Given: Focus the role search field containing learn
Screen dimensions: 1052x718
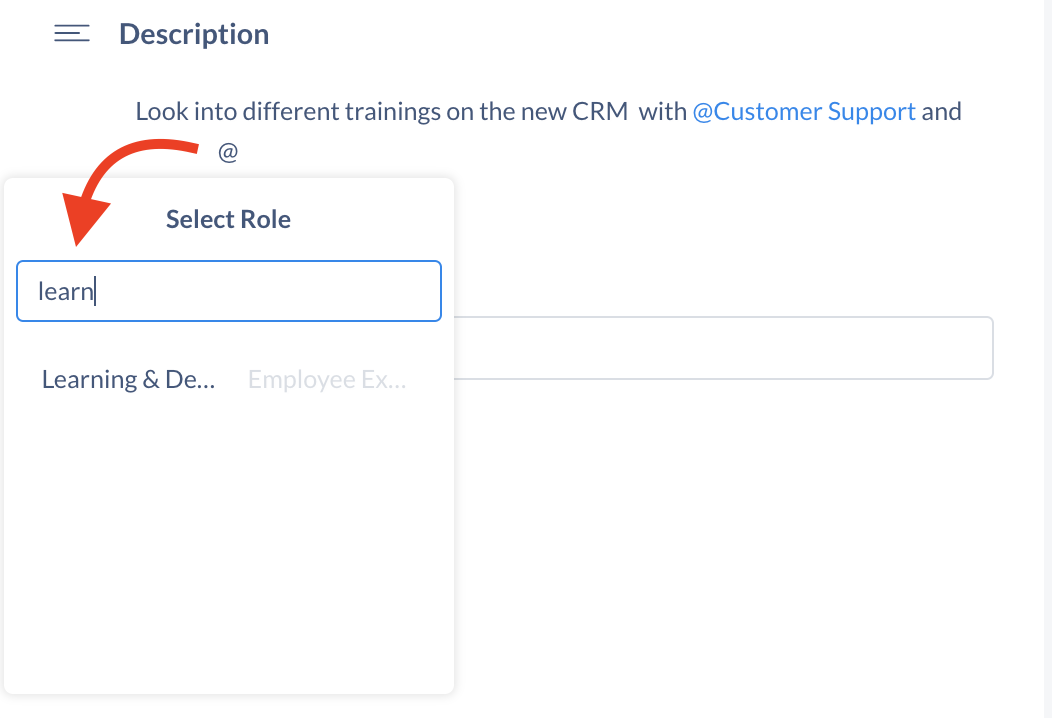Looking at the screenshot, I should [x=229, y=291].
